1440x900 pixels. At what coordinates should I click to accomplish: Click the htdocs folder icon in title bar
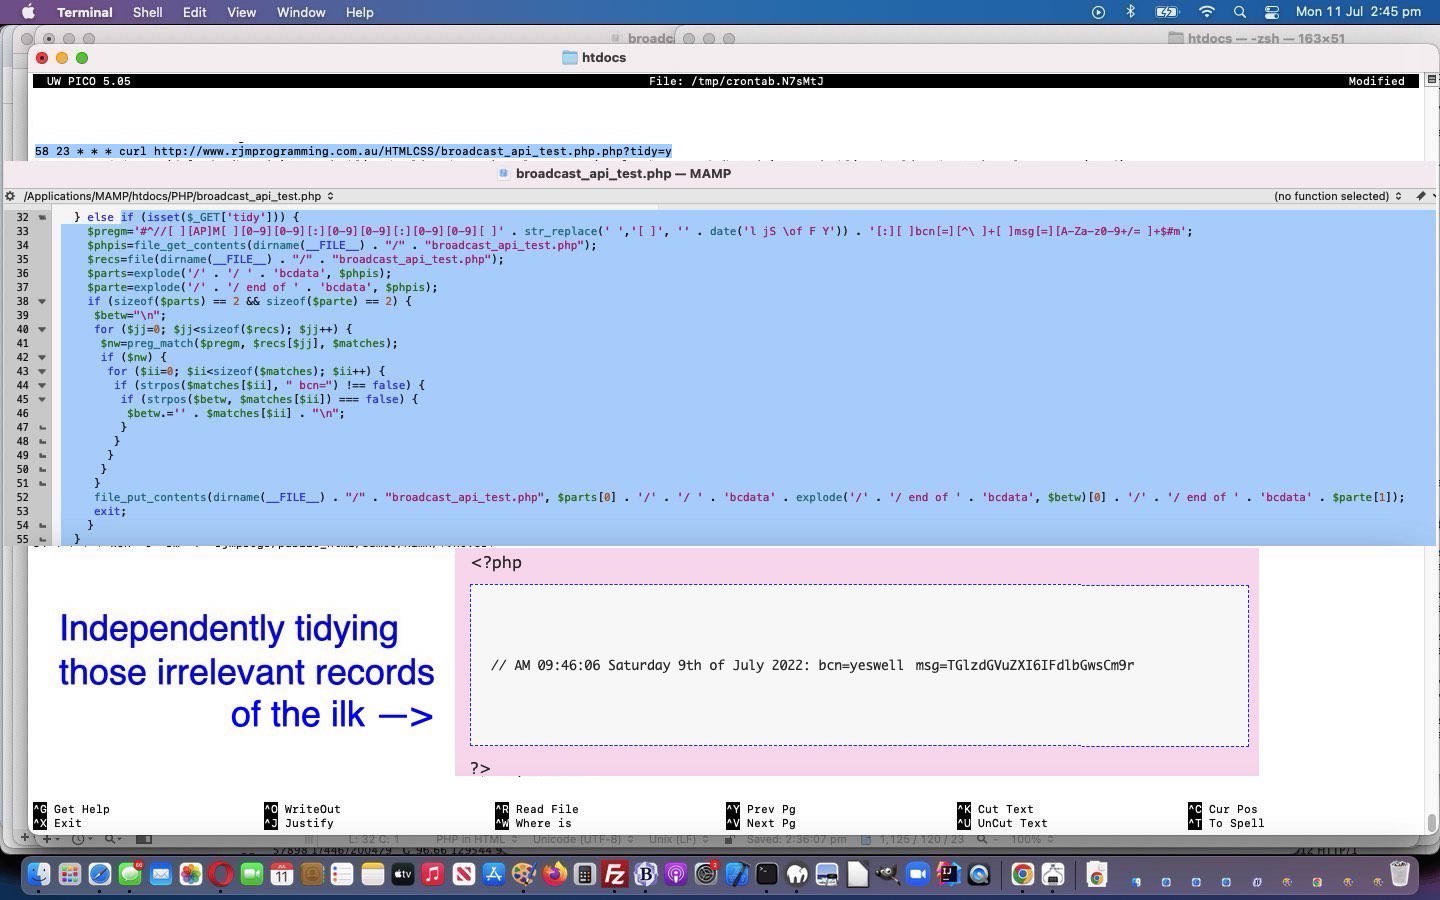(570, 57)
